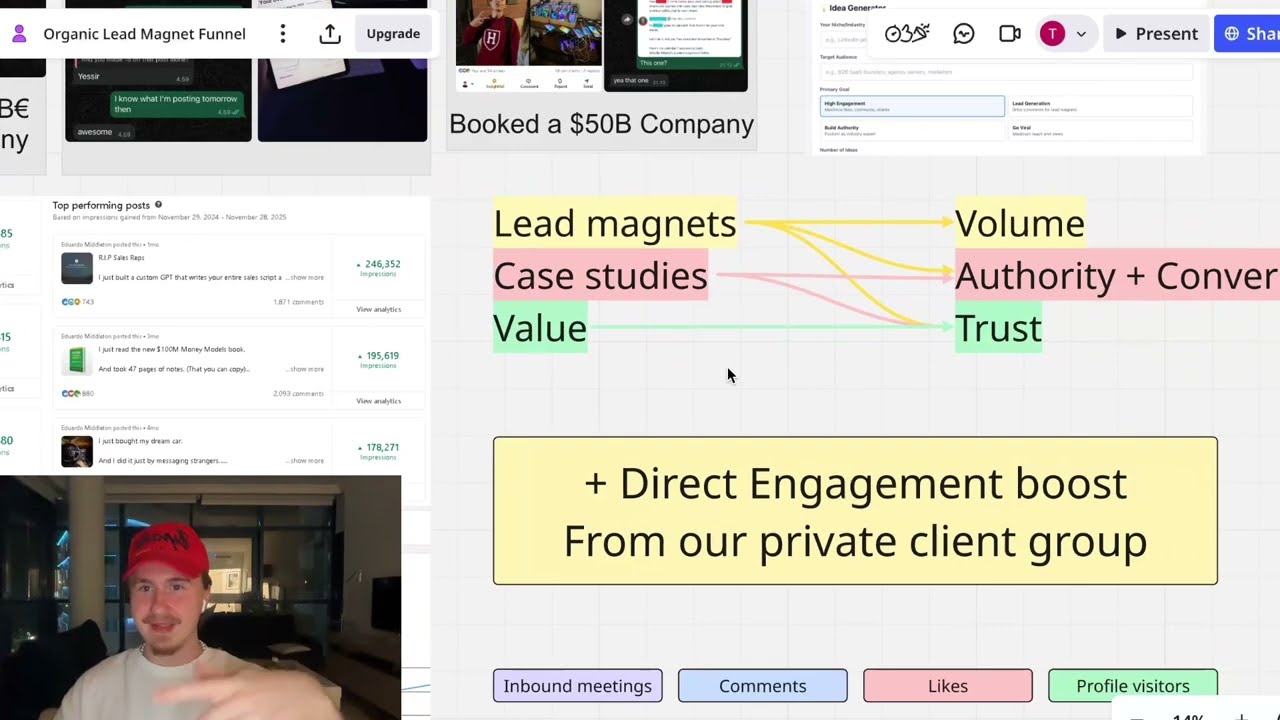The image size is (1280, 720).
Task: Click the 2,093 comments count
Action: click(298, 394)
